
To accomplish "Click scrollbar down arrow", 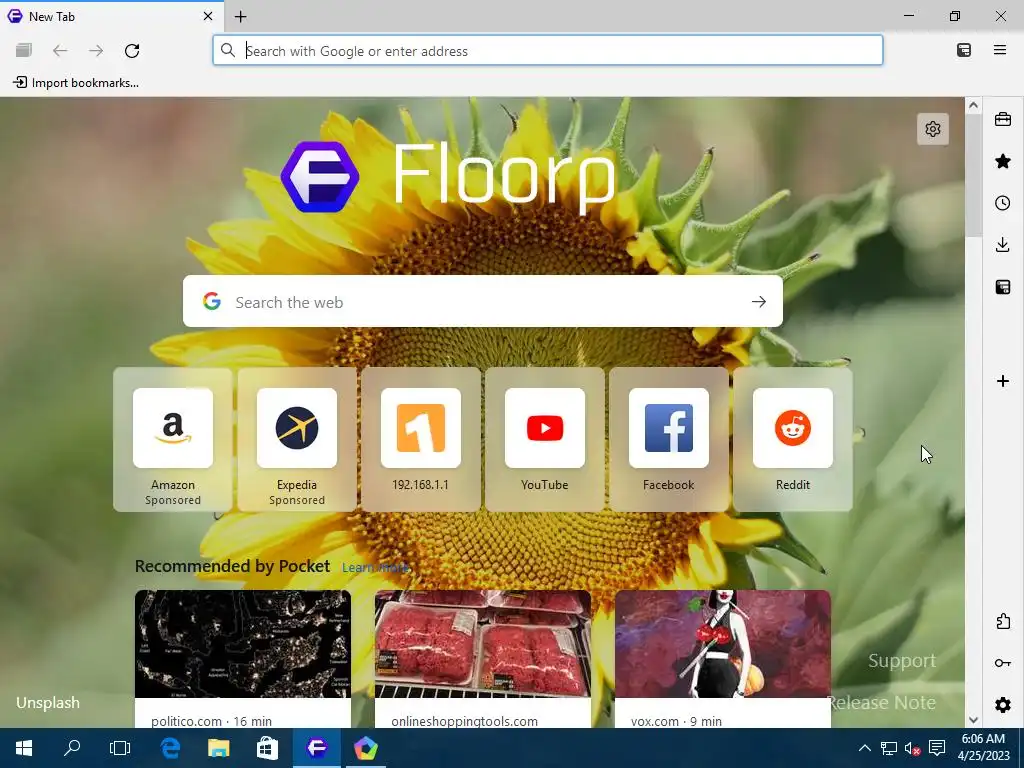I will pyautogui.click(x=973, y=720).
